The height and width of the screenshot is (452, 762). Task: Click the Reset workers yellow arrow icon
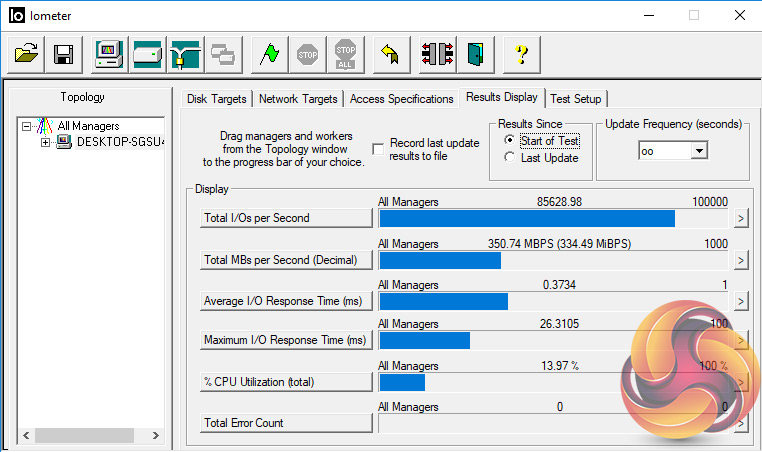391,56
